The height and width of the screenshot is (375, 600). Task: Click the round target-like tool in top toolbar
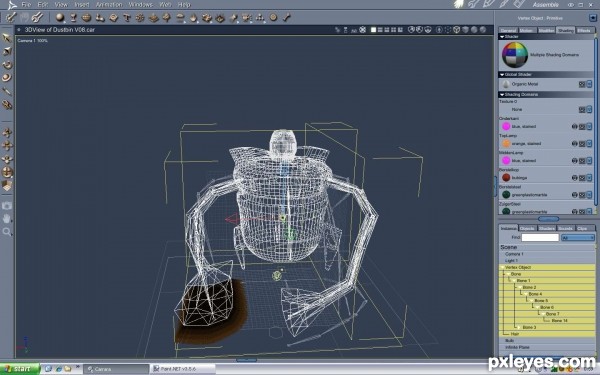(x=273, y=17)
